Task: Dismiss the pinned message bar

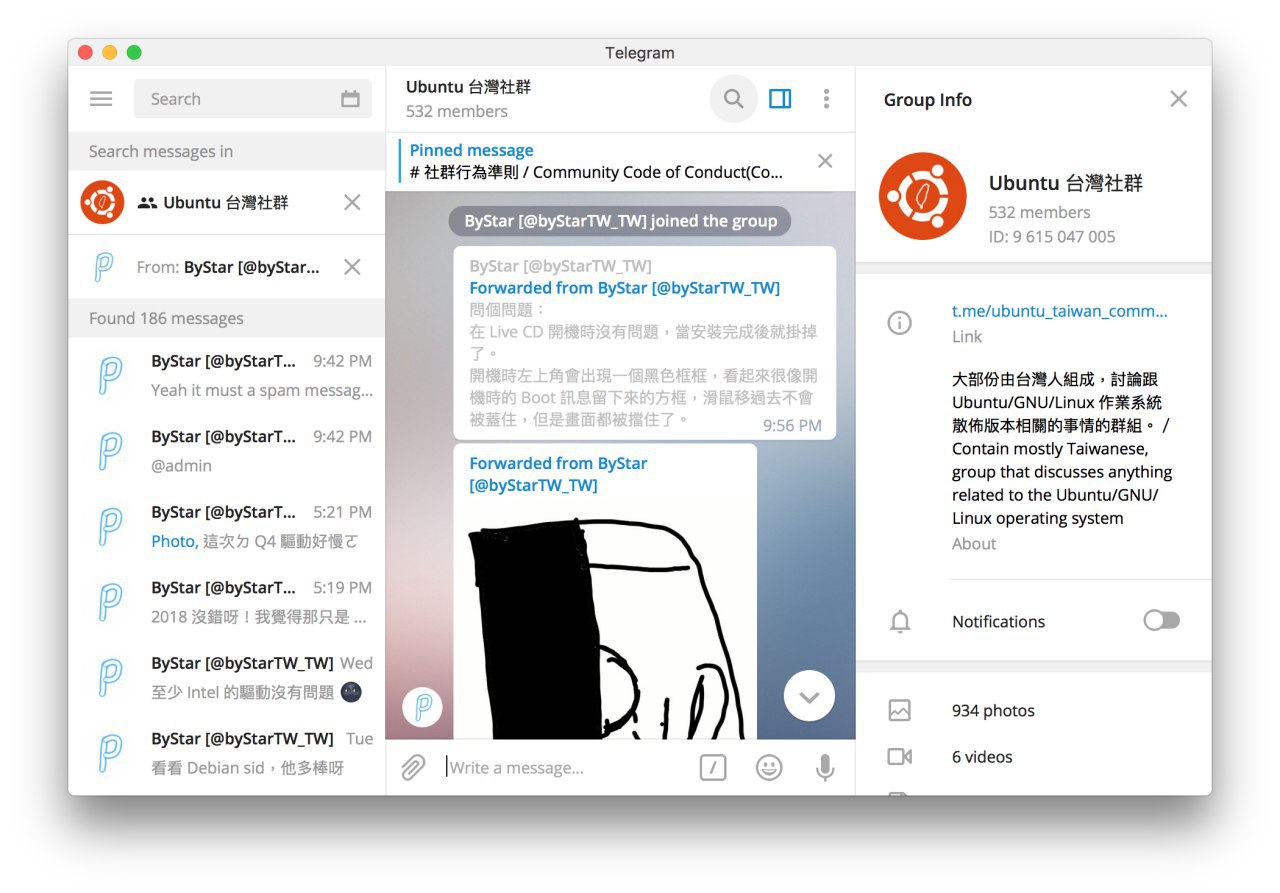Action: (x=825, y=161)
